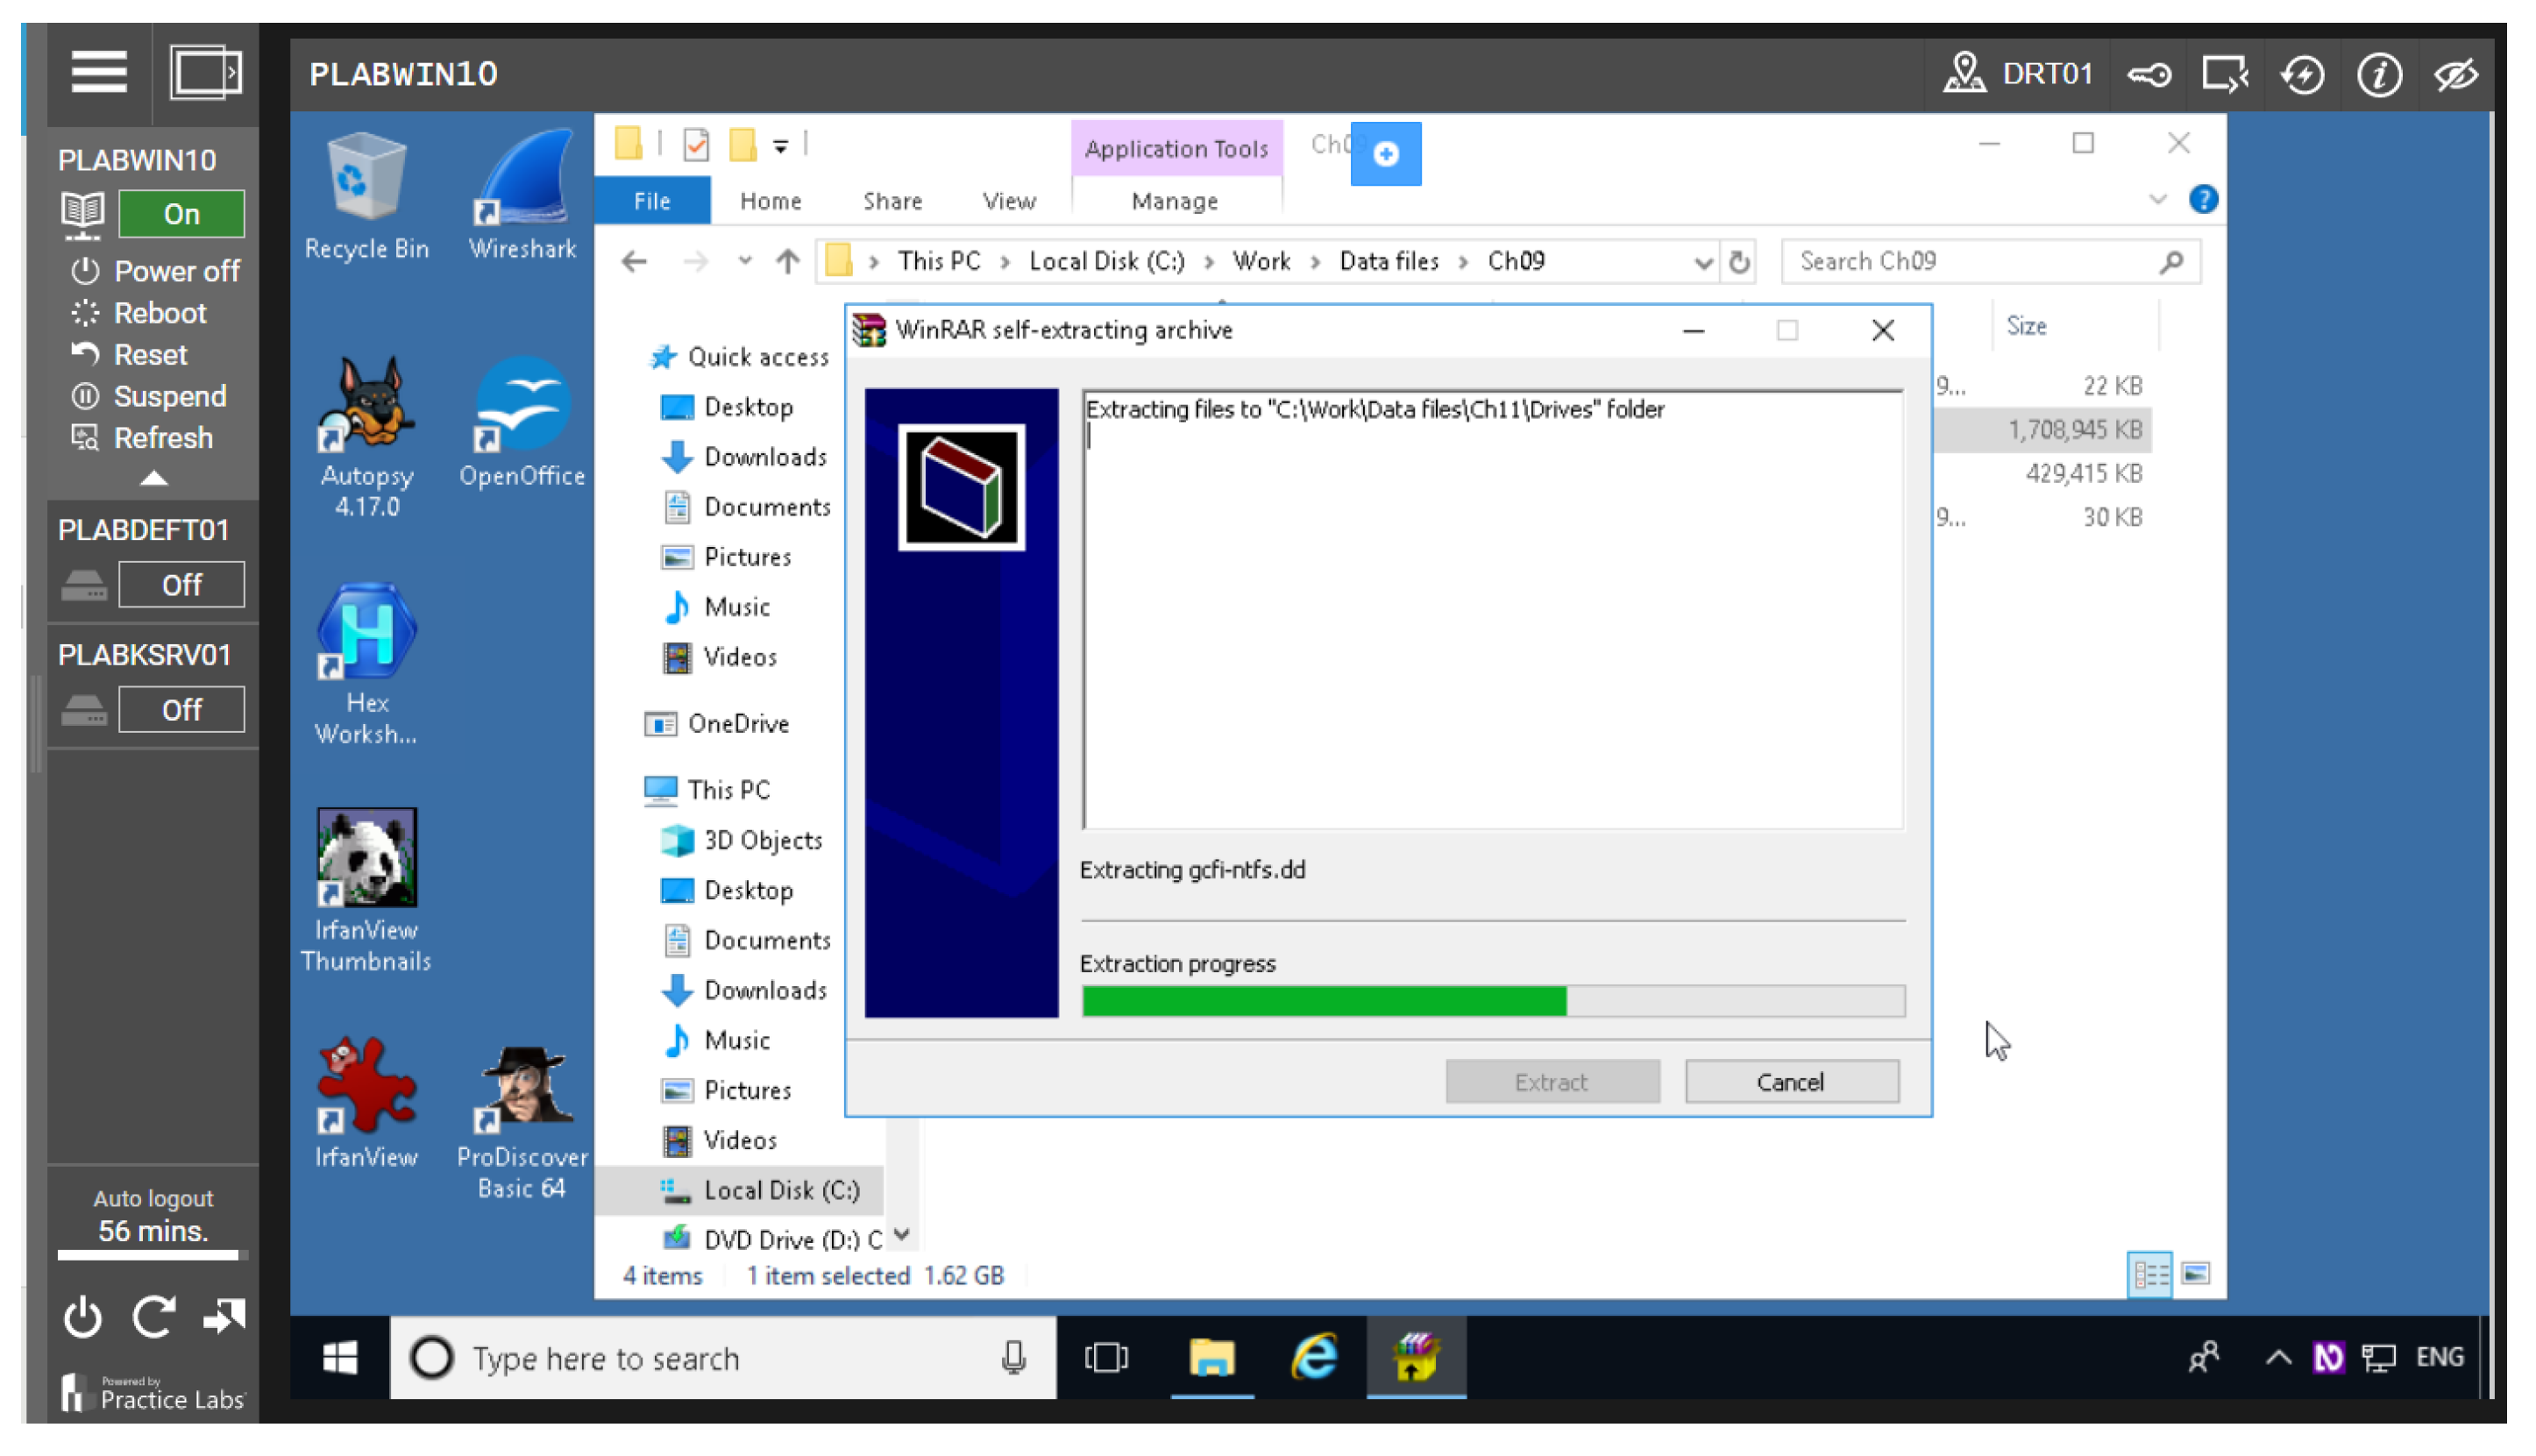Viewport: 2536px width, 1456px height.
Task: Show hidden system tray icons
Action: [2277, 1357]
